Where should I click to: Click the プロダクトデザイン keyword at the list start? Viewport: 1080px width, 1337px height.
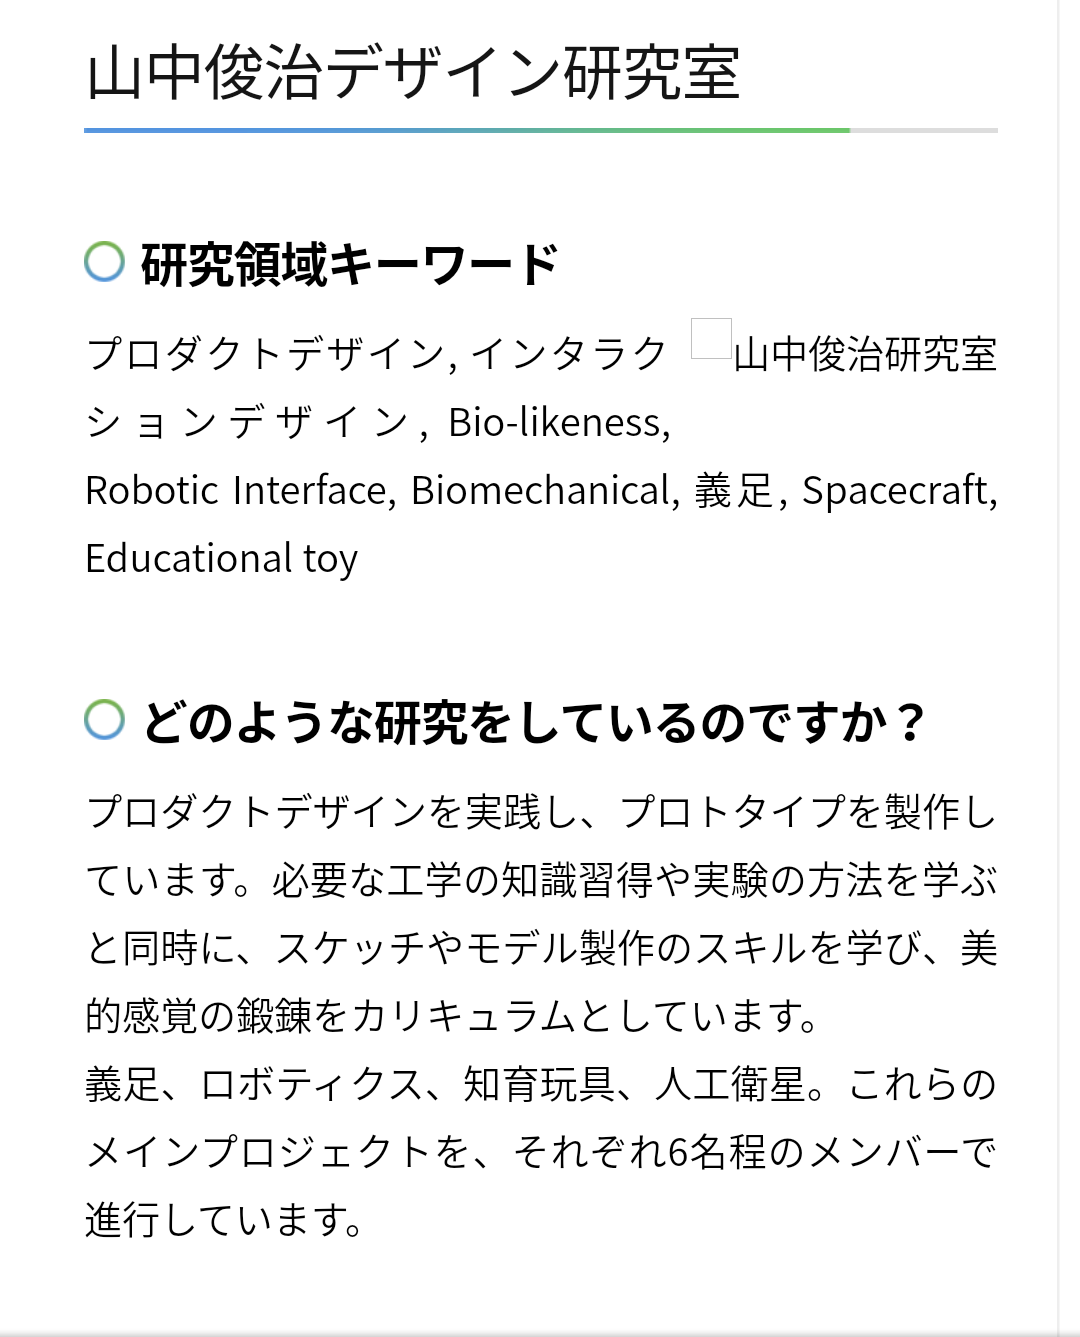click(266, 355)
